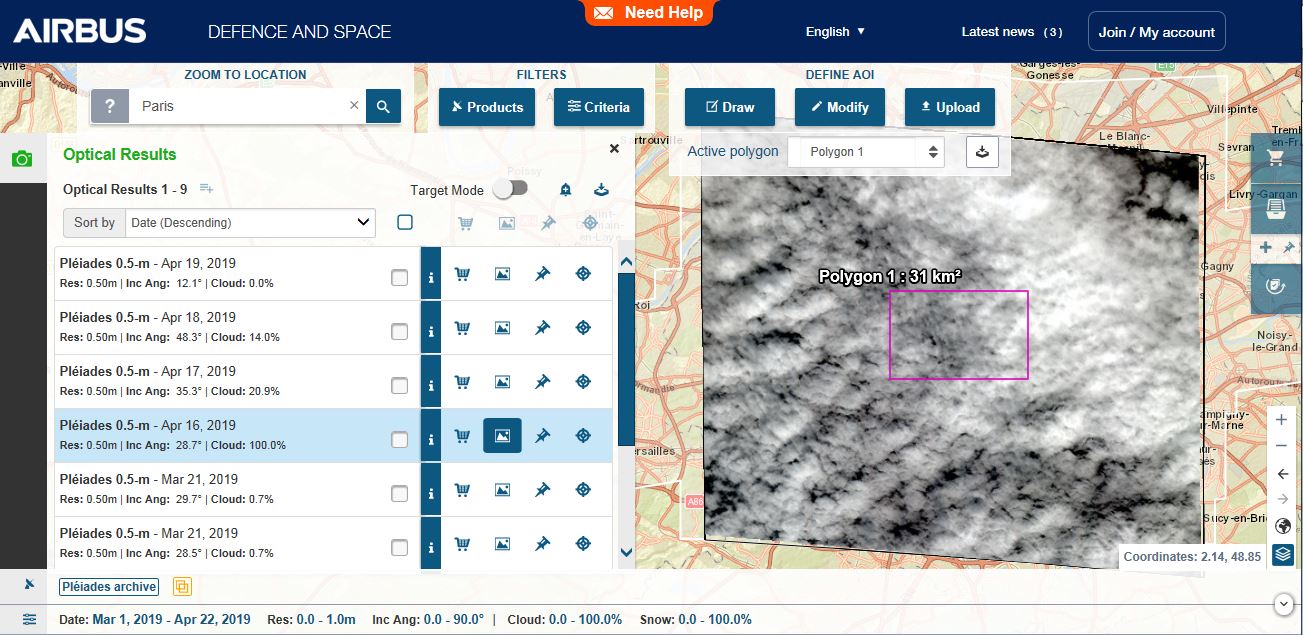This screenshot has height=635, width=1303.
Task: Open the English language dropdown
Action: [836, 32]
